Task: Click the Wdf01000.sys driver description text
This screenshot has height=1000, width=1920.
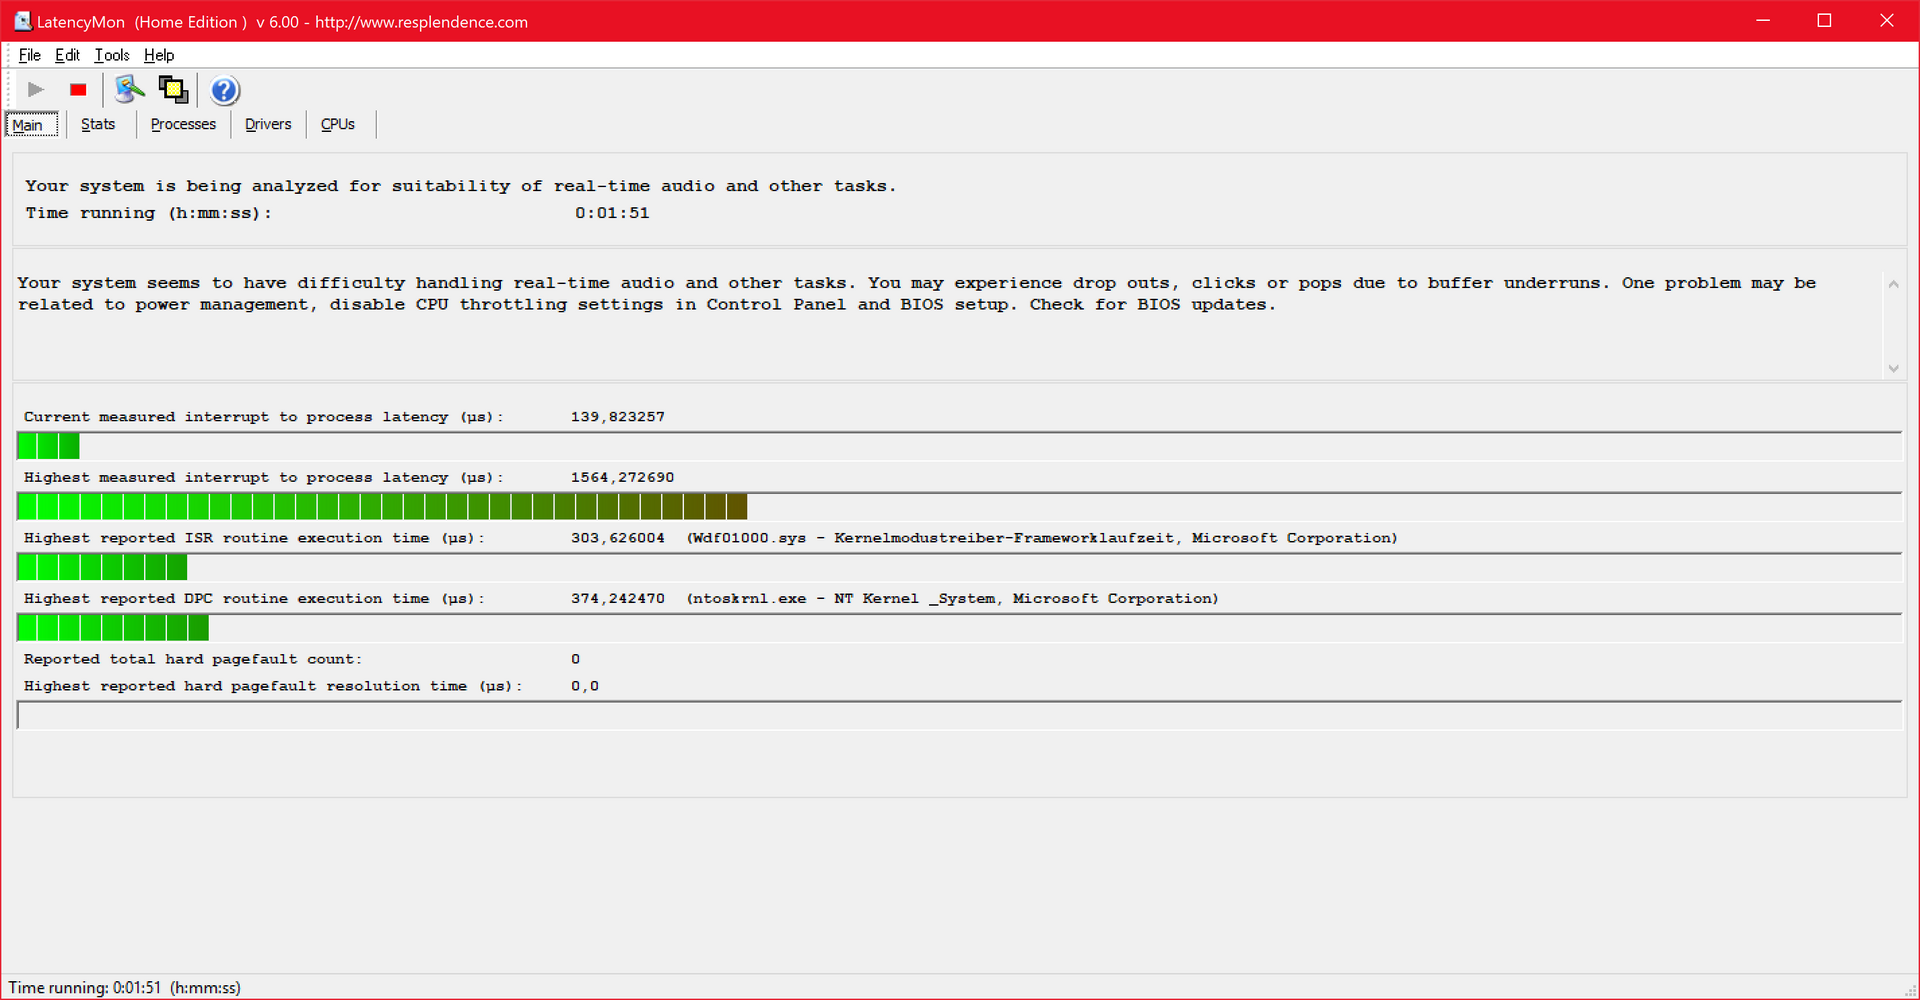Action: [x=1042, y=538]
